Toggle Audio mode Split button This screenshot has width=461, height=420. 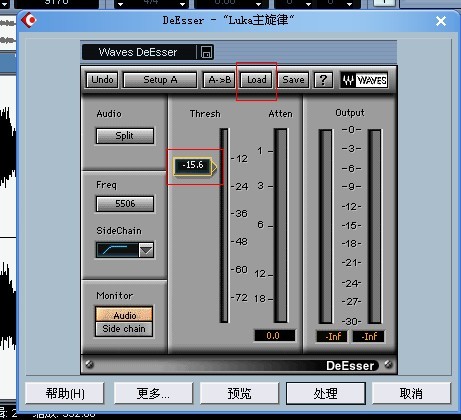click(x=125, y=136)
